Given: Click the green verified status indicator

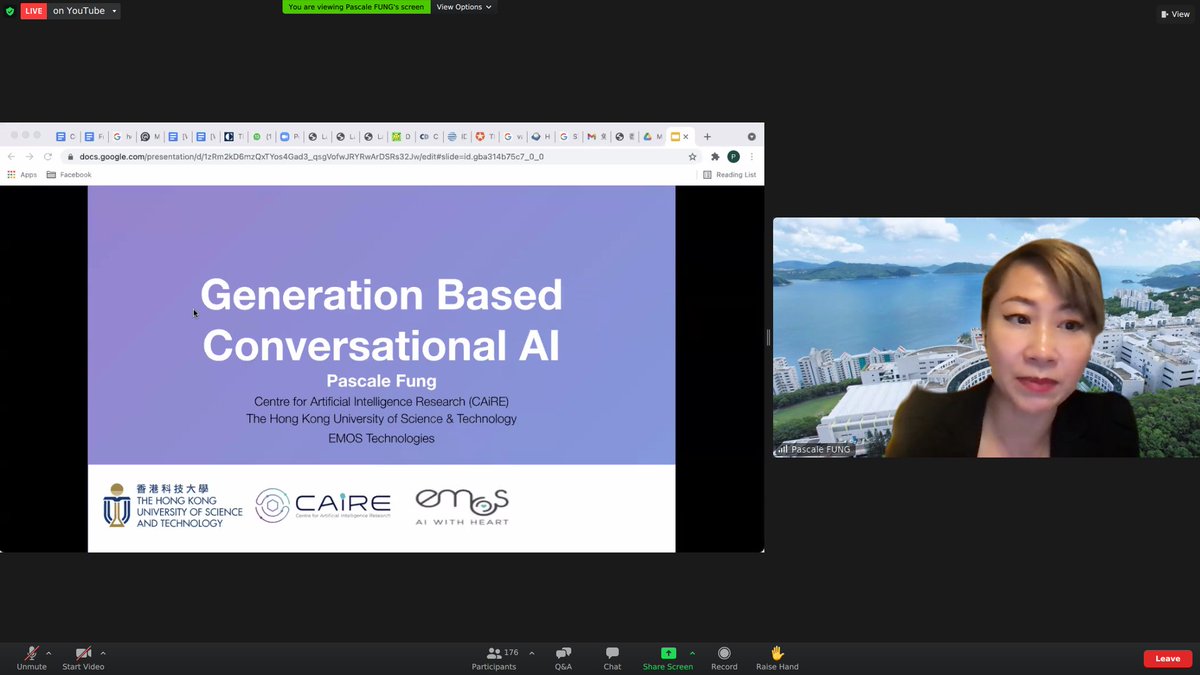Looking at the screenshot, I should point(9,10).
